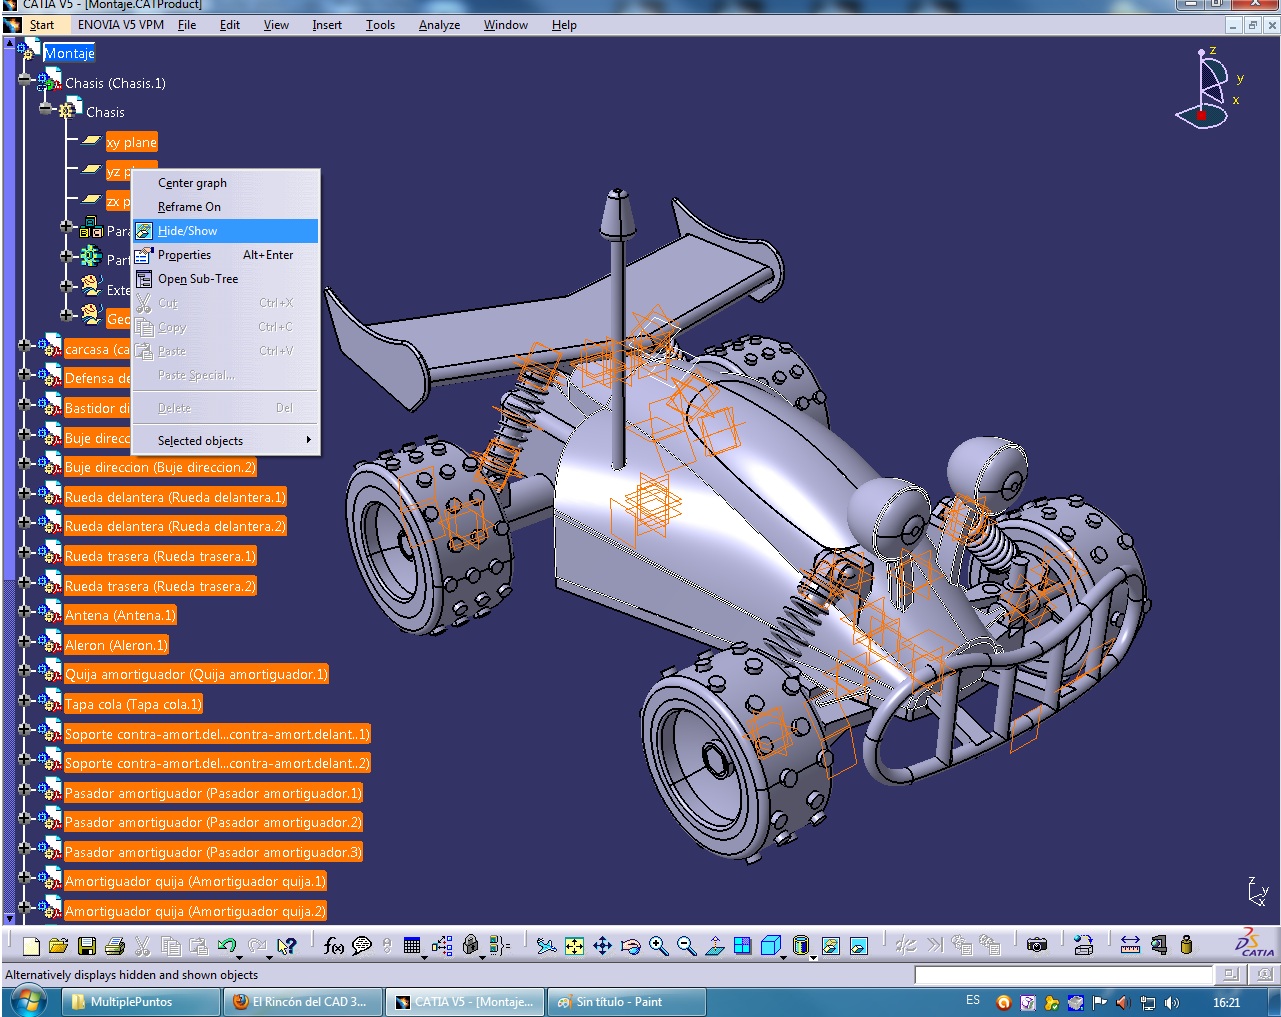Print with the printer icon
Image resolution: width=1281 pixels, height=1017 pixels.
tap(115, 945)
